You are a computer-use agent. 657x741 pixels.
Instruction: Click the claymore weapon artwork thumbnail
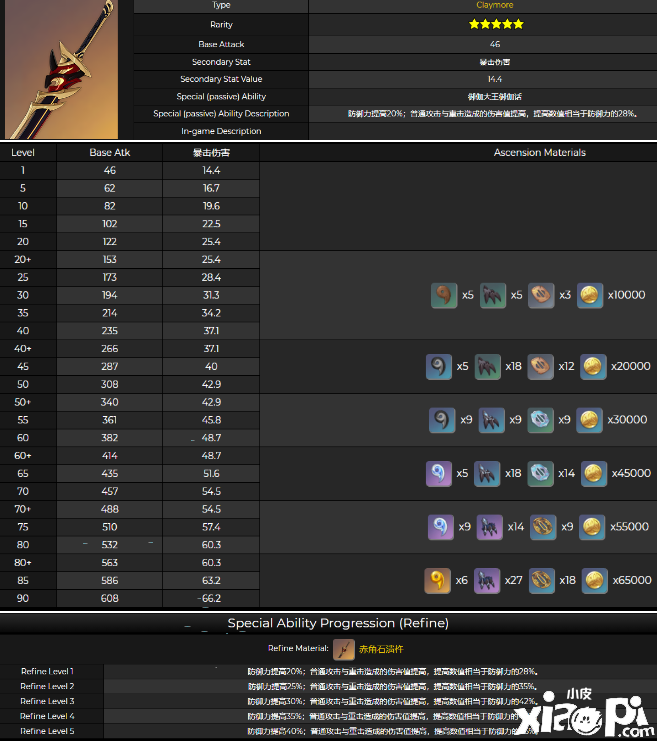[61, 69]
